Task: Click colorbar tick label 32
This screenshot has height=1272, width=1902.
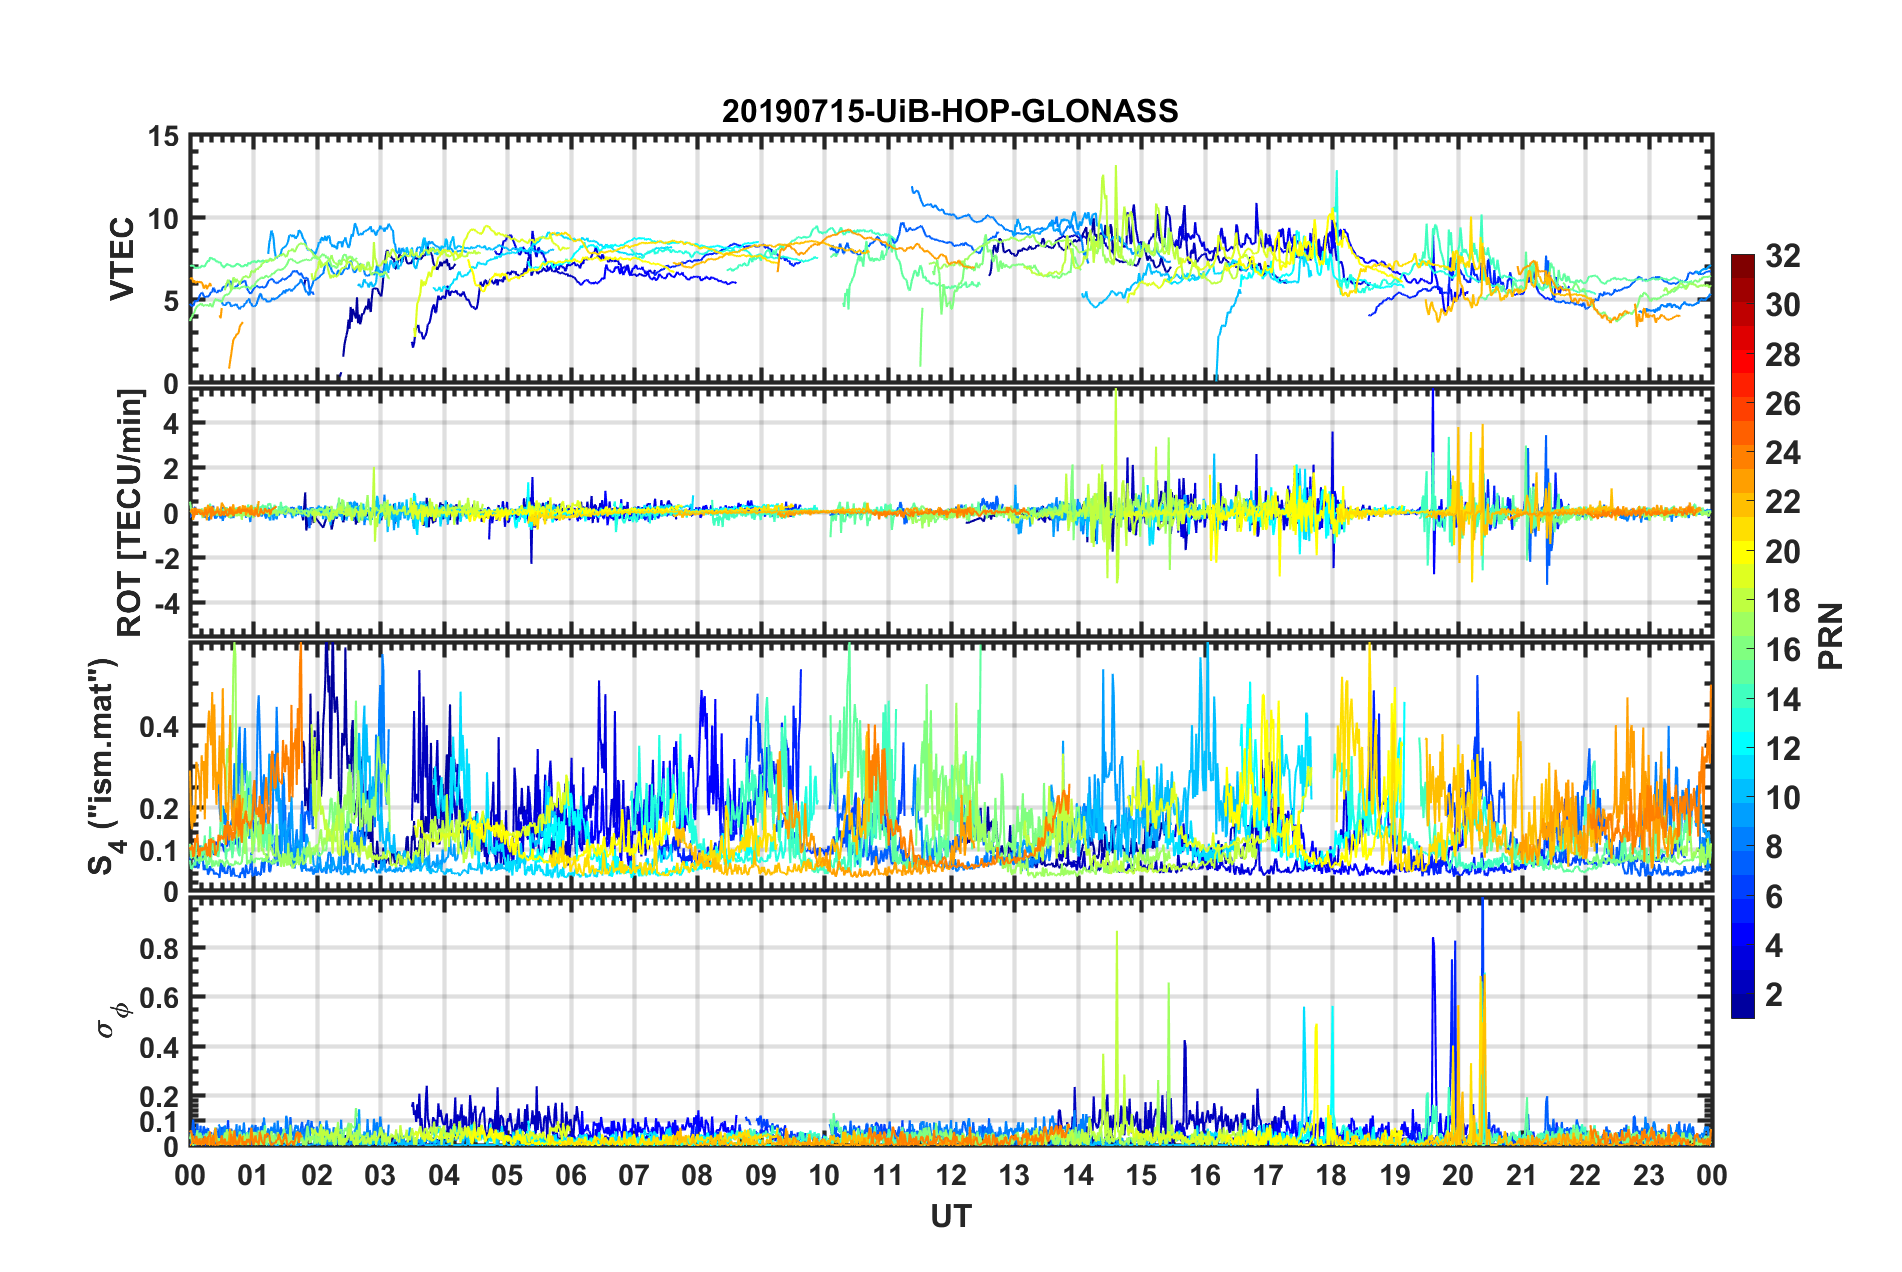Action: click(x=1782, y=256)
